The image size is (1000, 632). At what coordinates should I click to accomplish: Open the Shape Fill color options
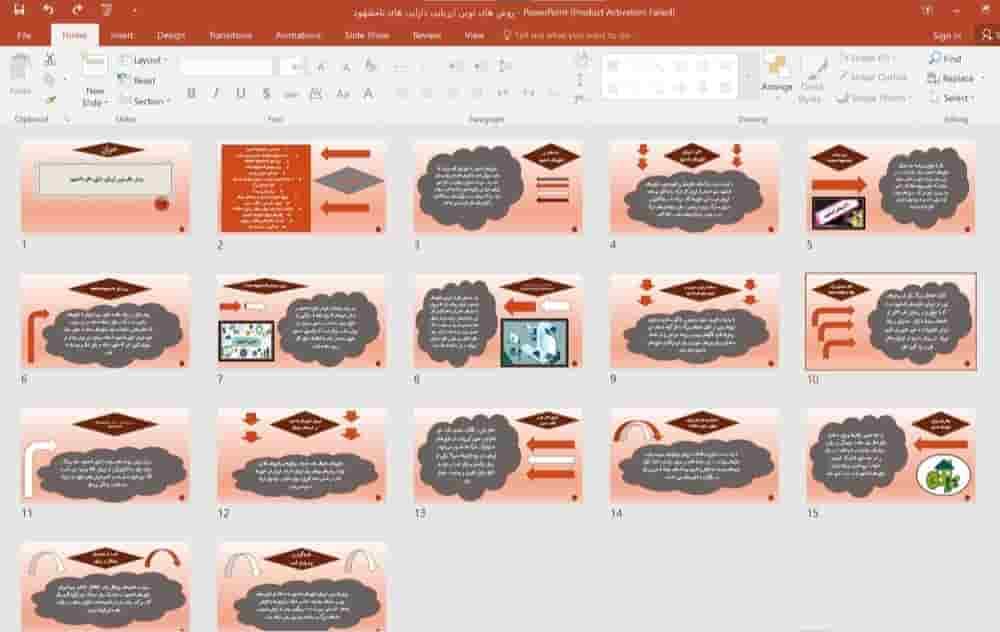pyautogui.click(x=867, y=59)
